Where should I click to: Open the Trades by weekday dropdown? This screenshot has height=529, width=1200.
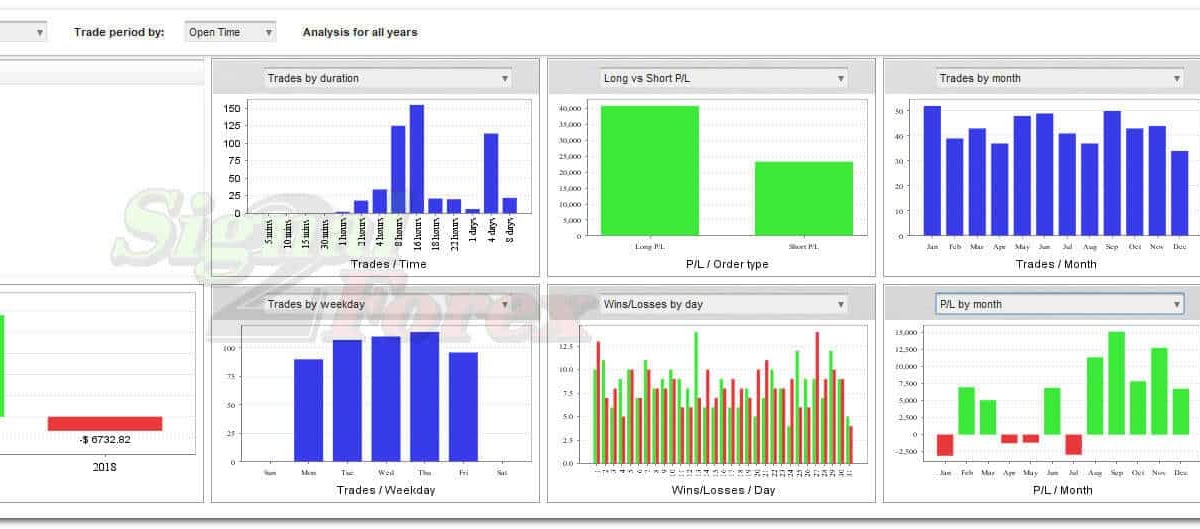pos(389,304)
